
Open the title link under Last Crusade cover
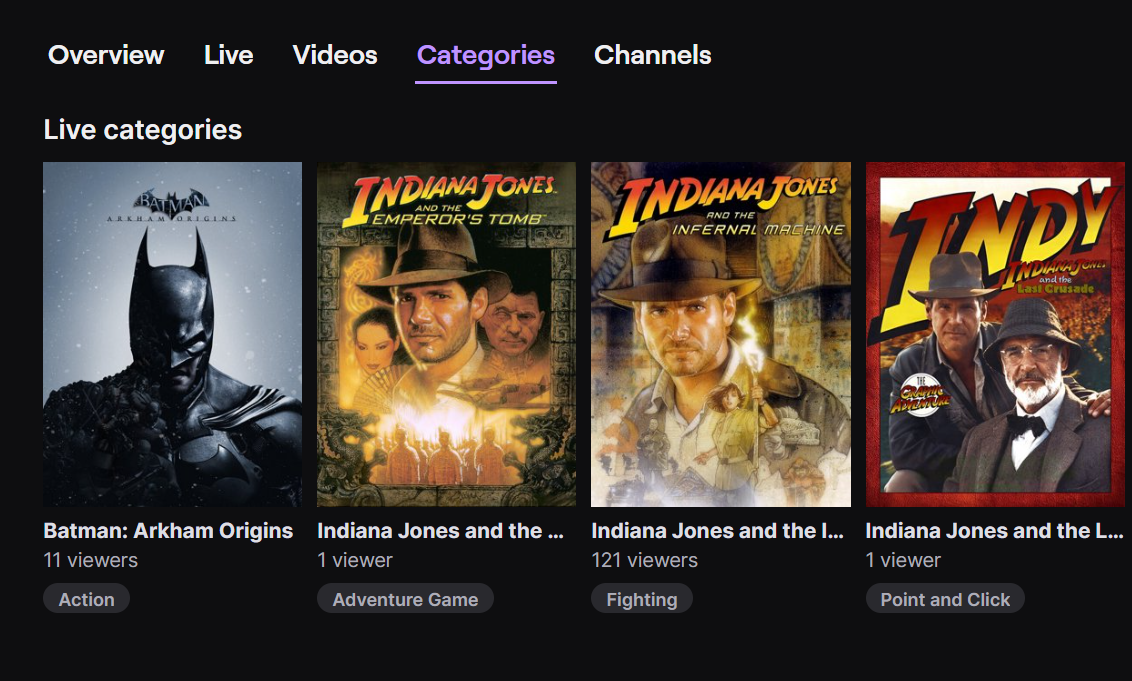tap(994, 531)
